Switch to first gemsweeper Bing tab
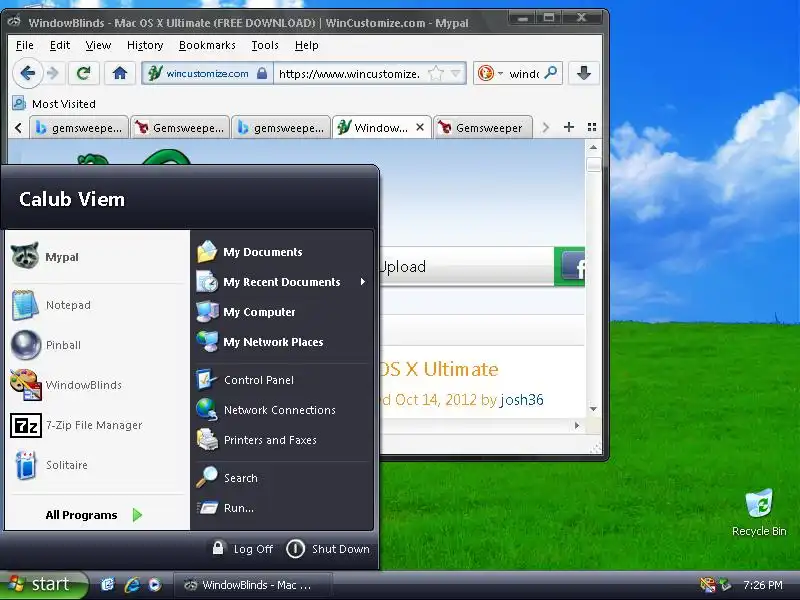This screenshot has height=600, width=800. [x=79, y=128]
